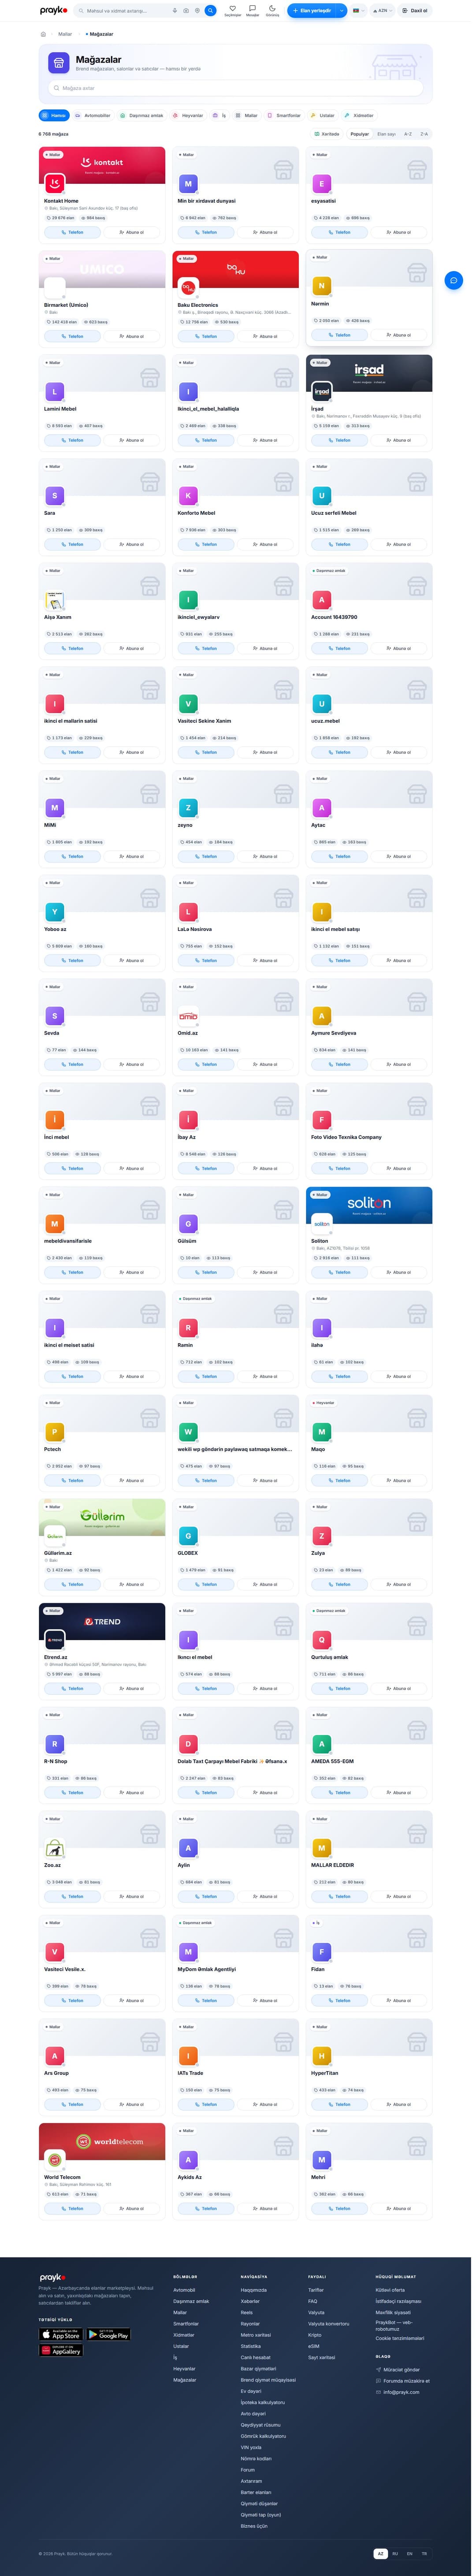476x2576 pixels.
Task: Open the Tariflər link in footer
Action: tap(316, 2289)
